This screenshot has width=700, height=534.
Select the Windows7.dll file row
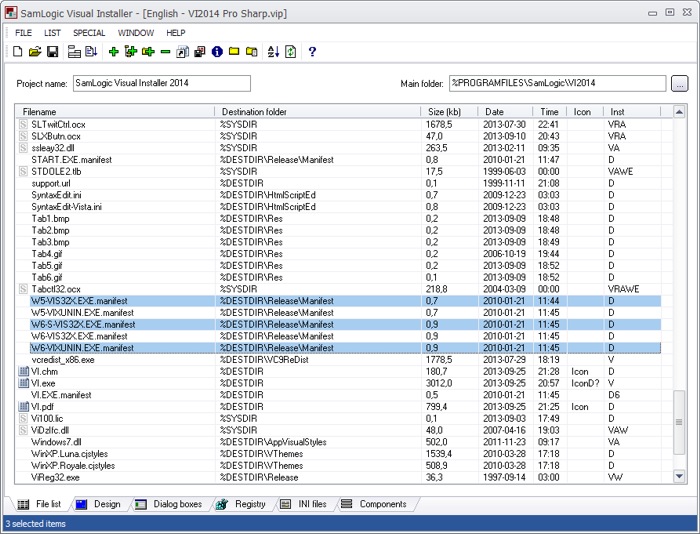click(338, 442)
